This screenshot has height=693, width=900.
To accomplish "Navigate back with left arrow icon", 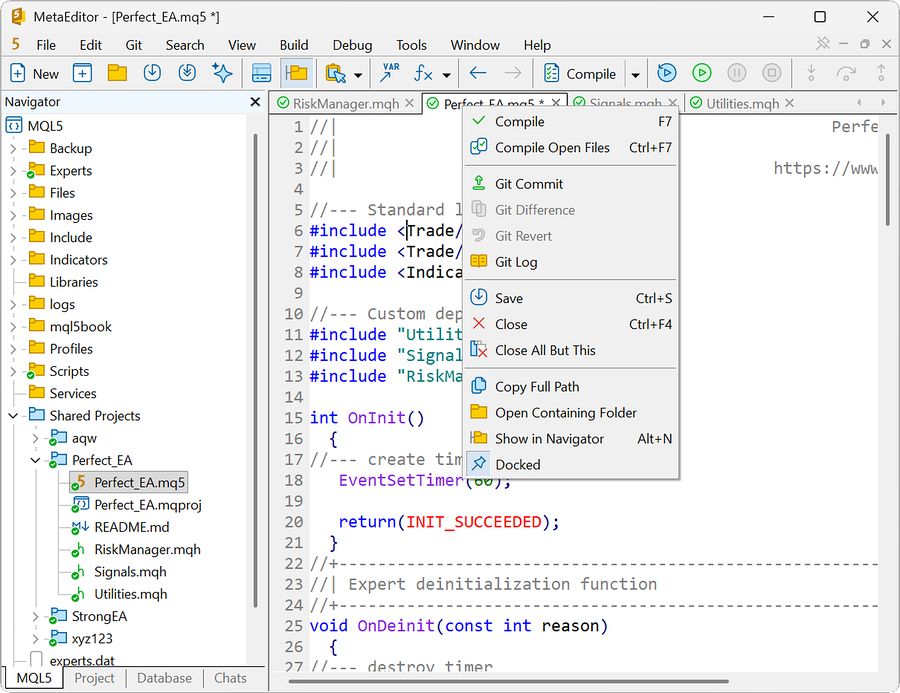I will click(x=478, y=73).
